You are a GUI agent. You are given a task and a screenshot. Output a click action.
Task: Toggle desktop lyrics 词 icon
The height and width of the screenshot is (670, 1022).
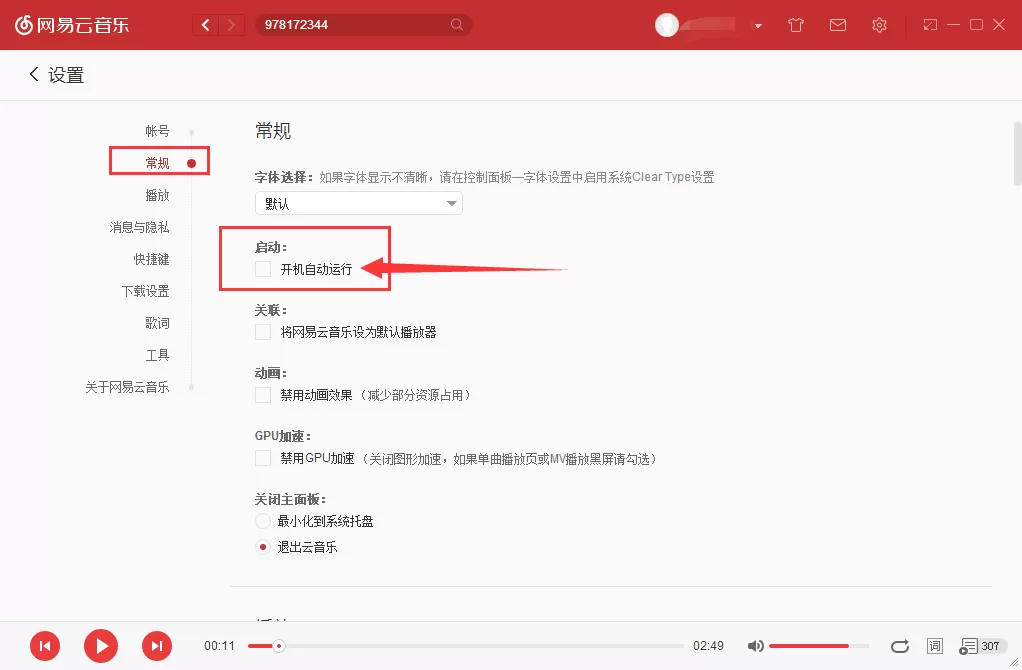935,646
